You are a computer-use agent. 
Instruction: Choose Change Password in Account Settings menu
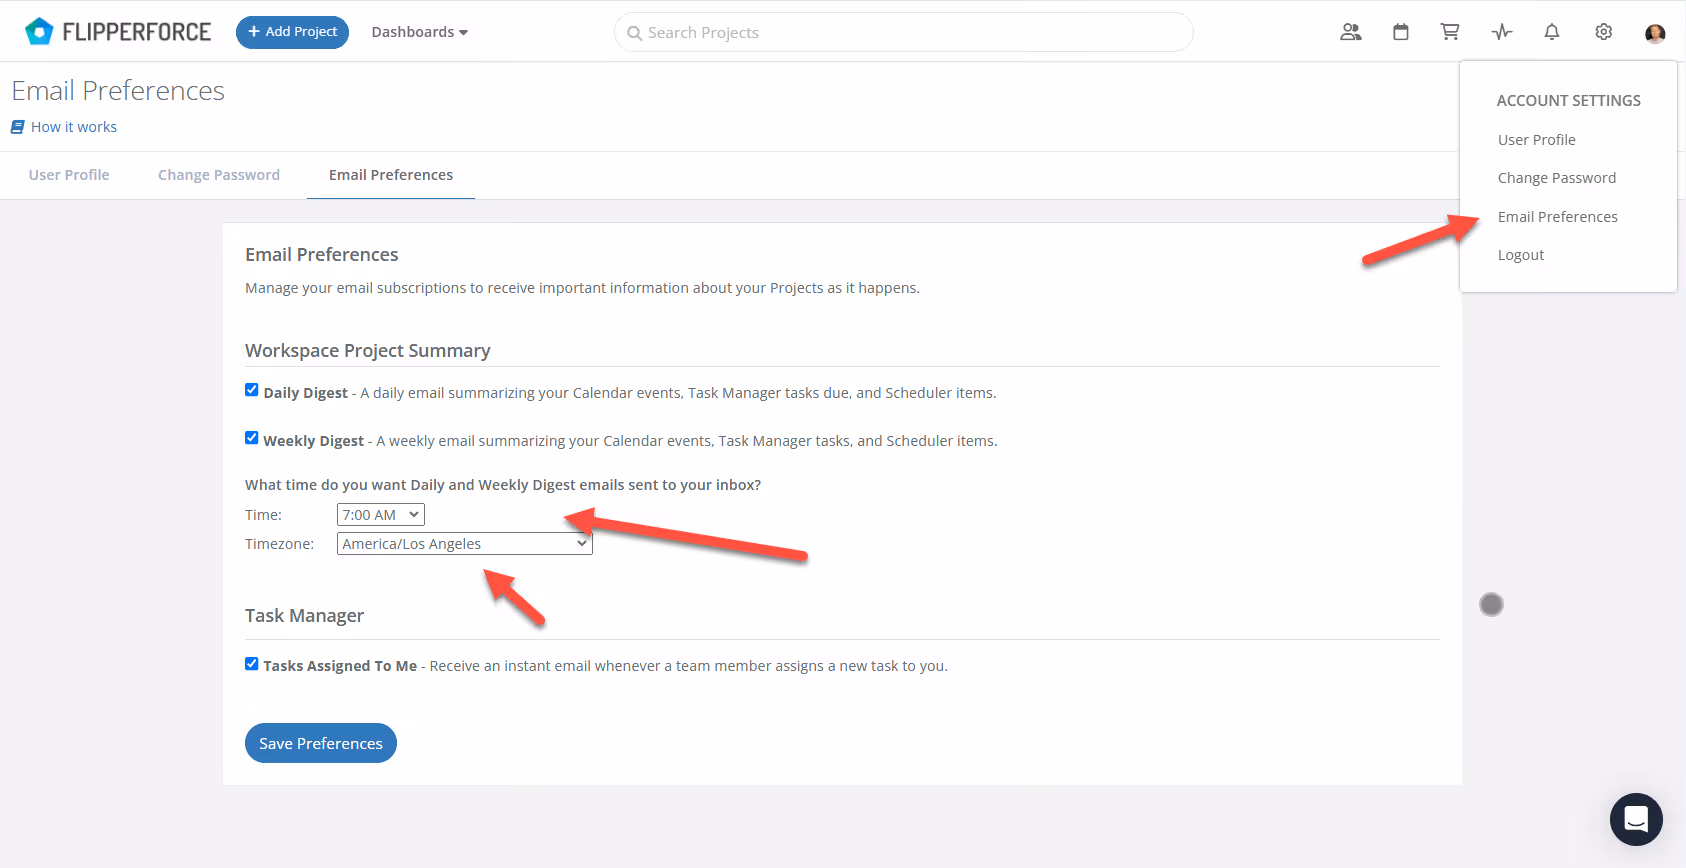(x=1557, y=178)
